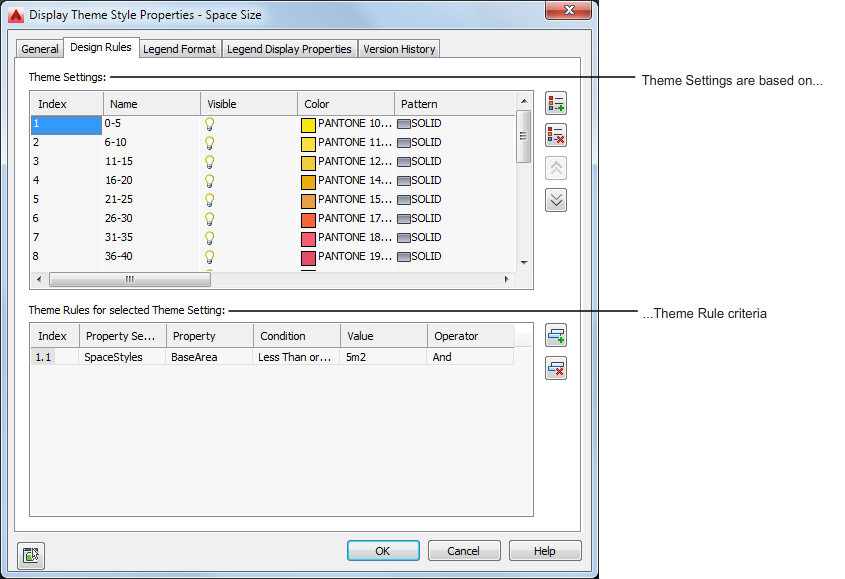The image size is (845, 579).
Task: Click SOLID pattern icon for 36-40
Action: pyautogui.click(x=404, y=257)
